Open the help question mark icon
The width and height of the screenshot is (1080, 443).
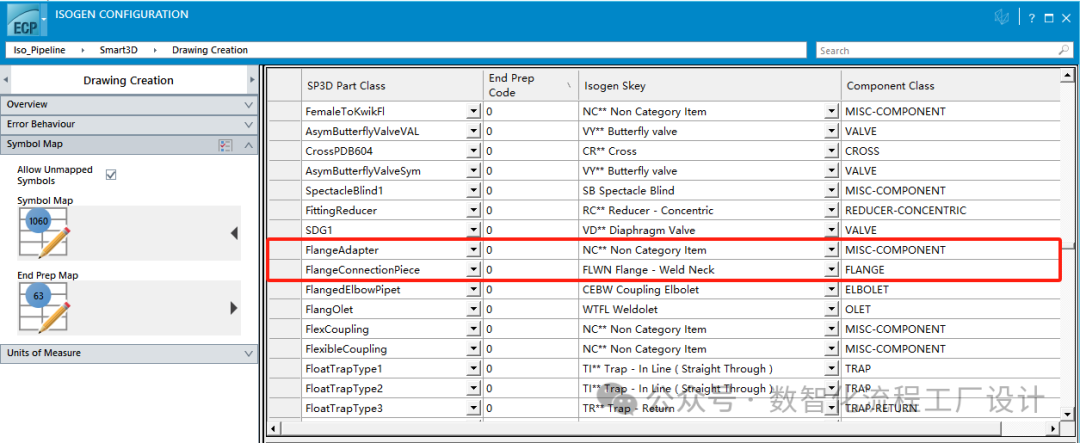1032,19
